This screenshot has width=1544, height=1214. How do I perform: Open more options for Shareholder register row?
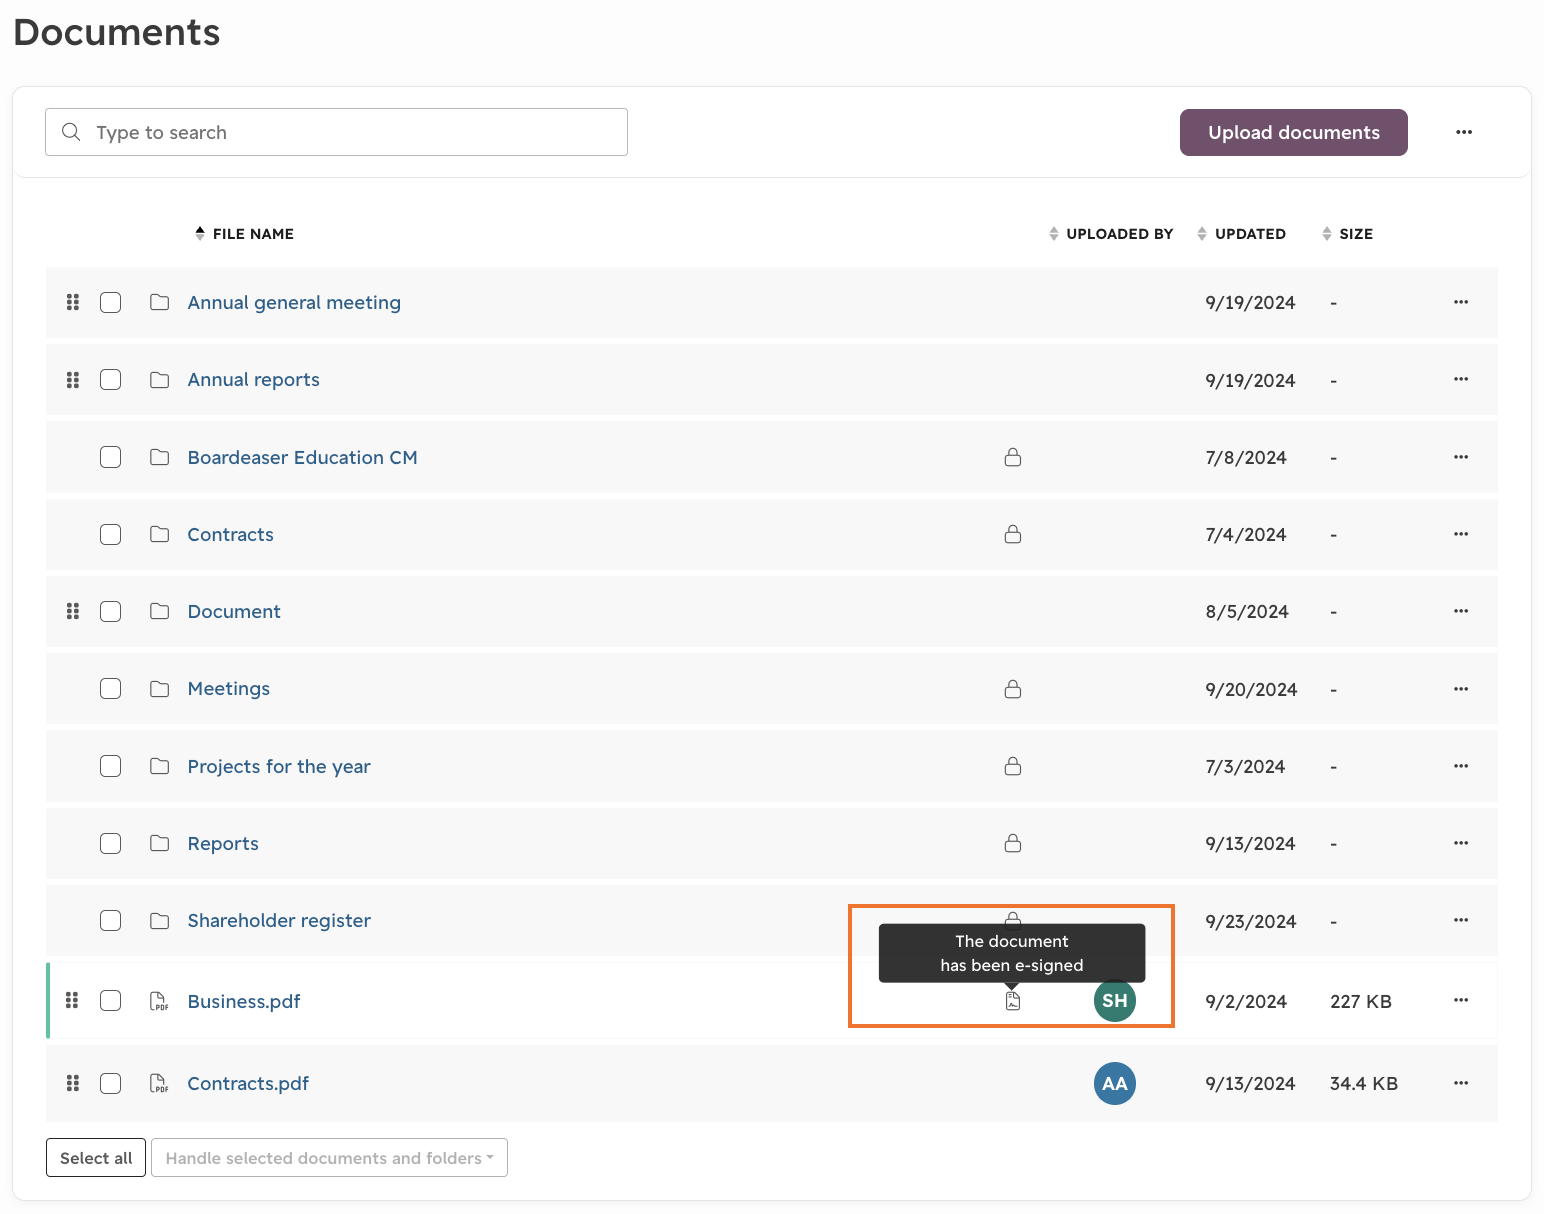coord(1461,920)
